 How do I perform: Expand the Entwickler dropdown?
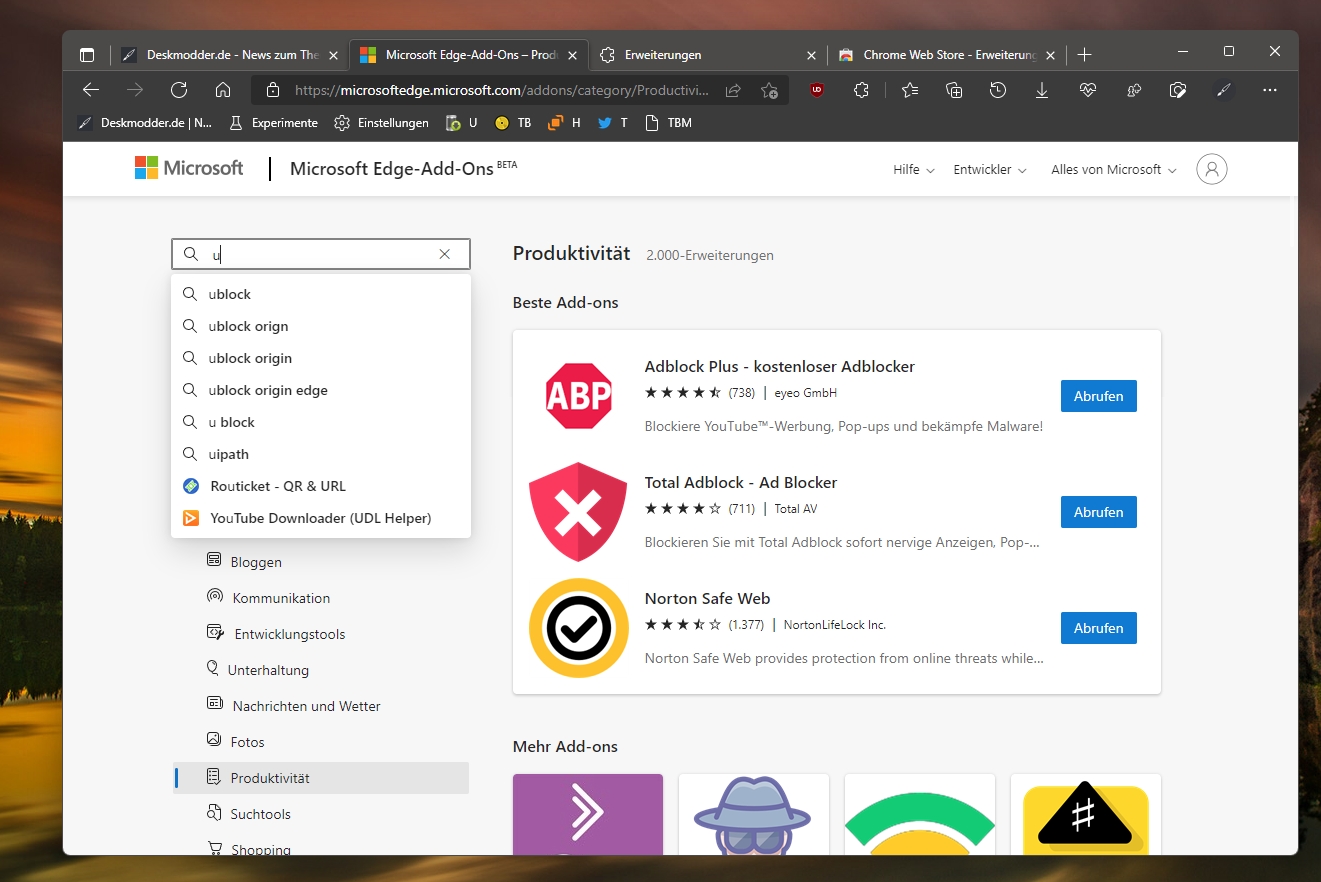click(x=988, y=169)
